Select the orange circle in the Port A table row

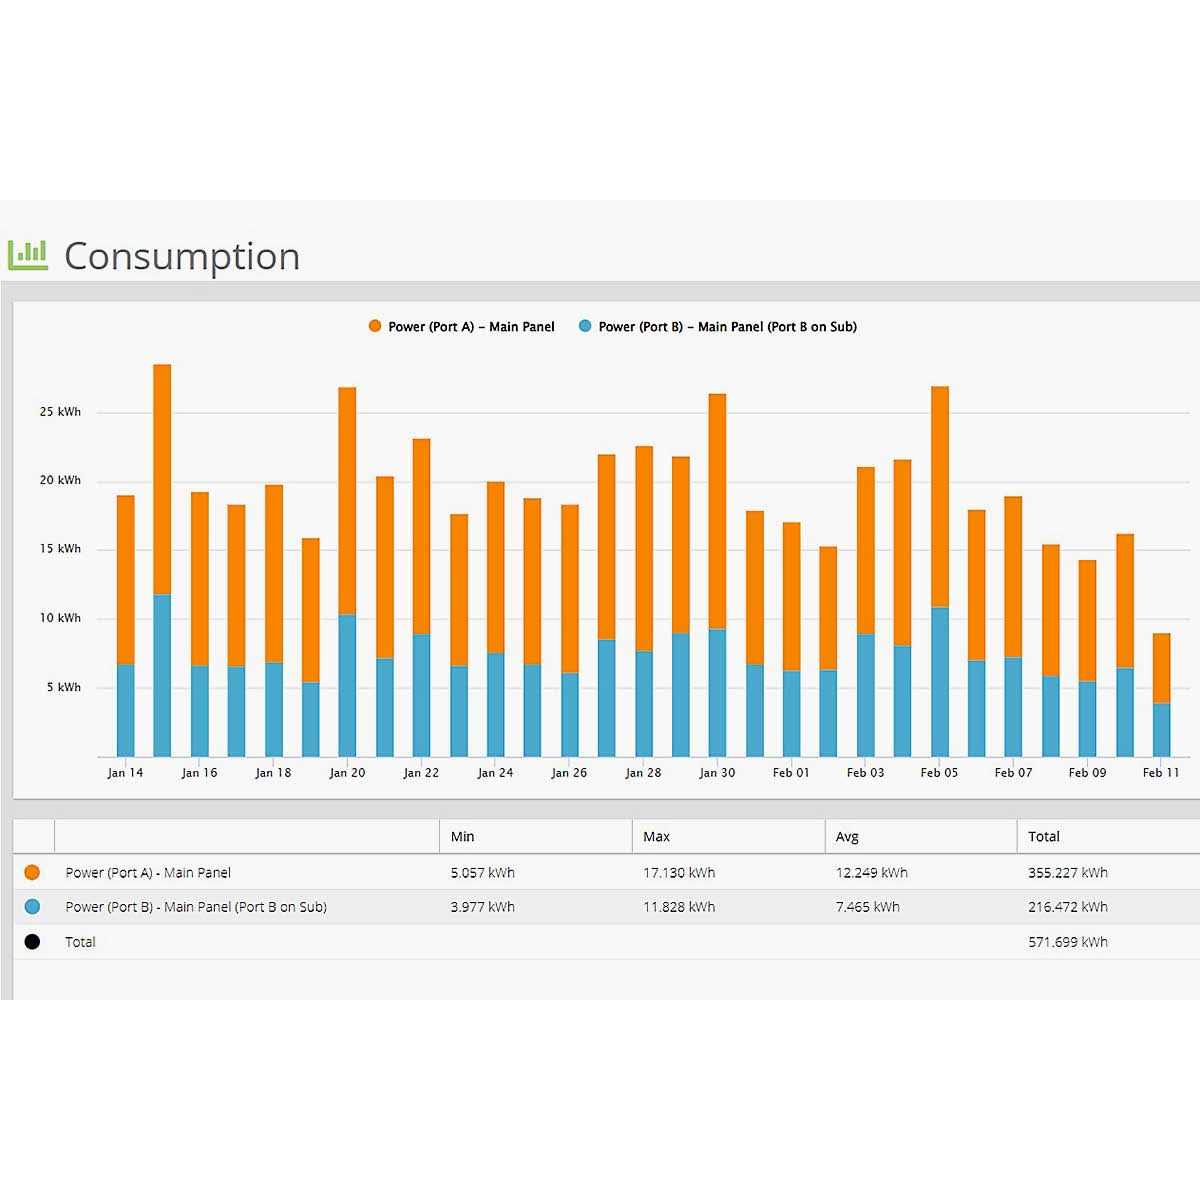32,872
